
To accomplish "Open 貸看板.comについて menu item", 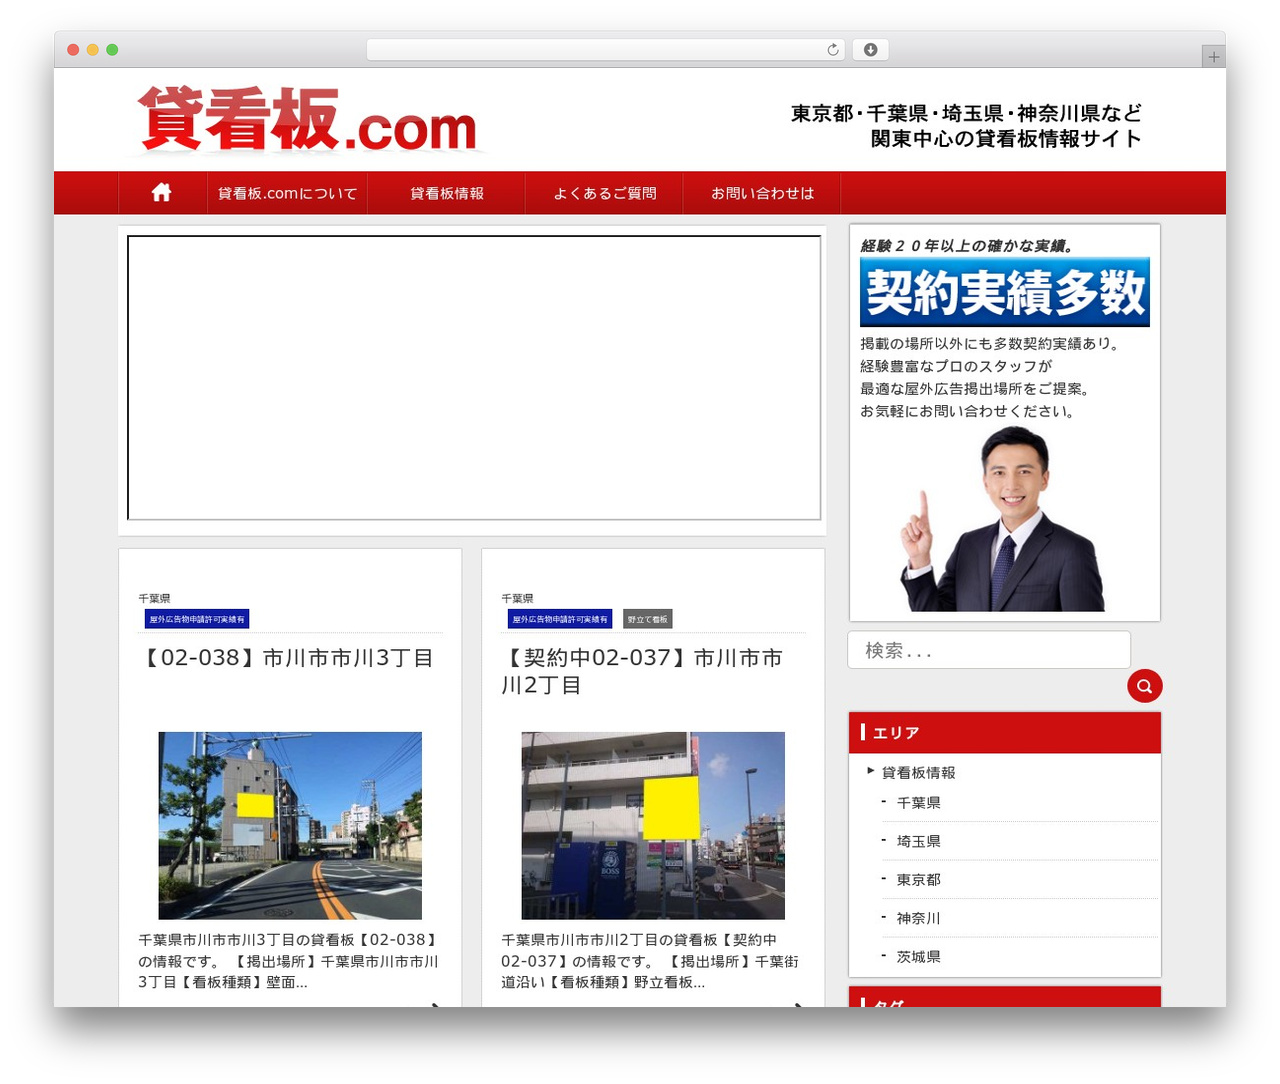I will [287, 193].
